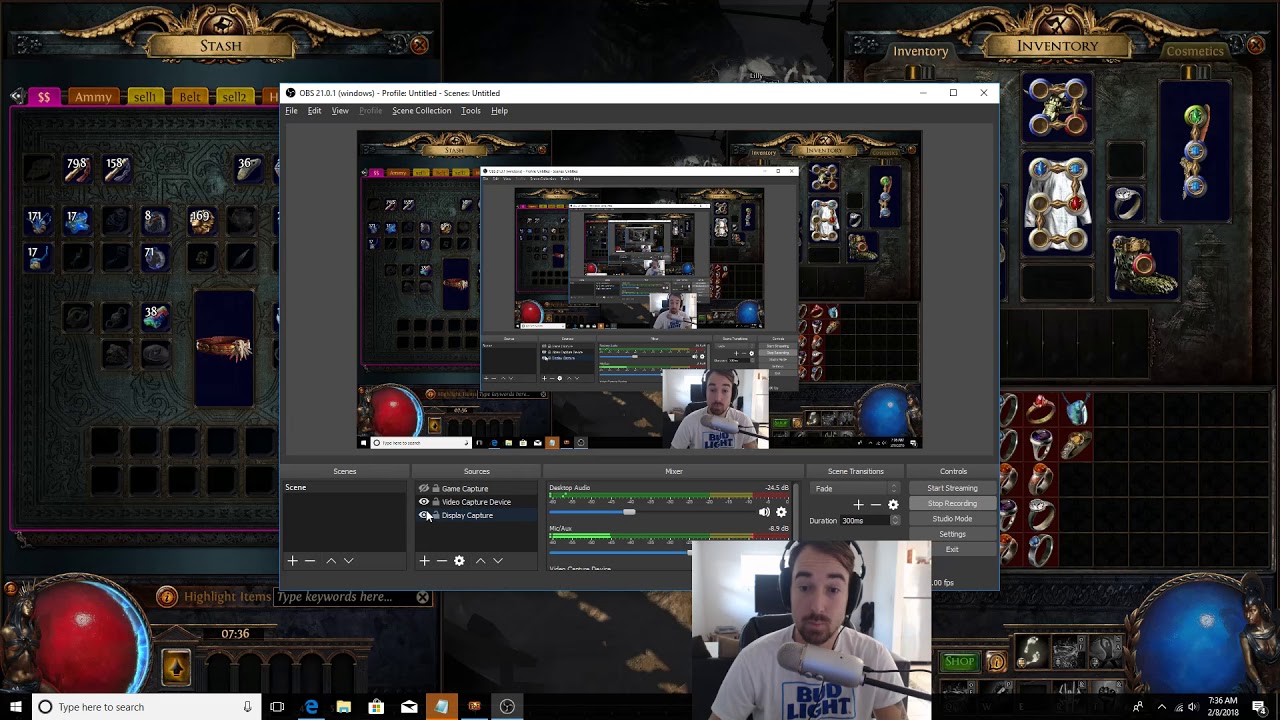Open OBS Settings button
The height and width of the screenshot is (720, 1280).
pos(952,534)
